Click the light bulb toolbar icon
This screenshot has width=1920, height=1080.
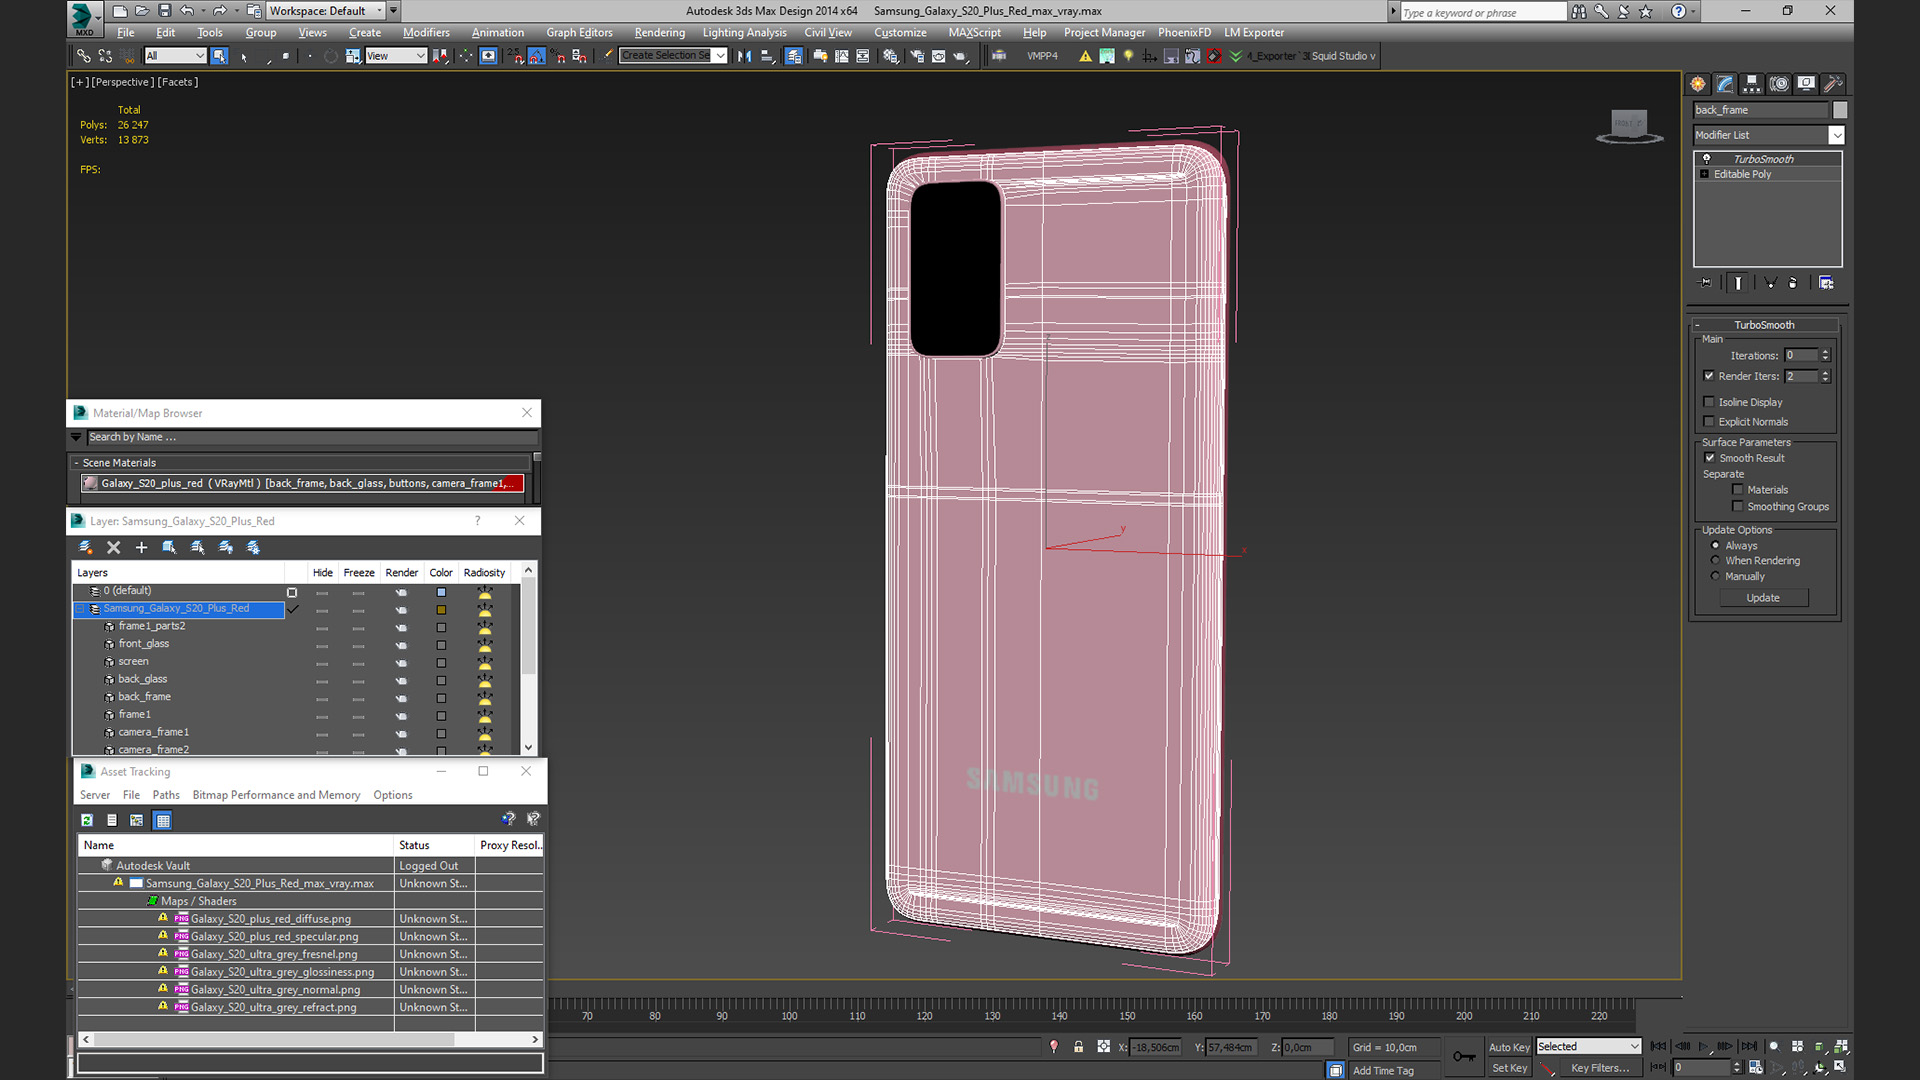pyautogui.click(x=1128, y=56)
